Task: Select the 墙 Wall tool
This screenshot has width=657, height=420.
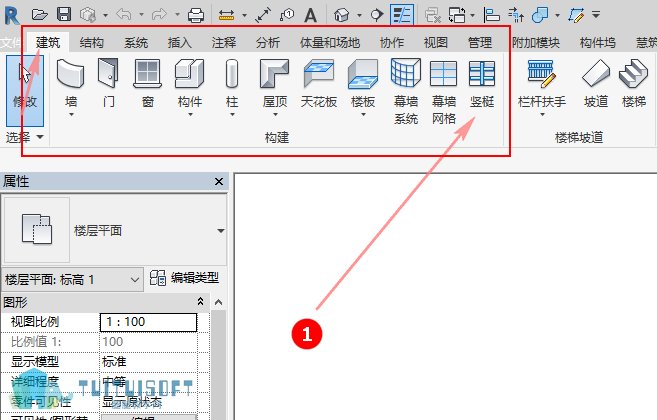Action: [71, 88]
